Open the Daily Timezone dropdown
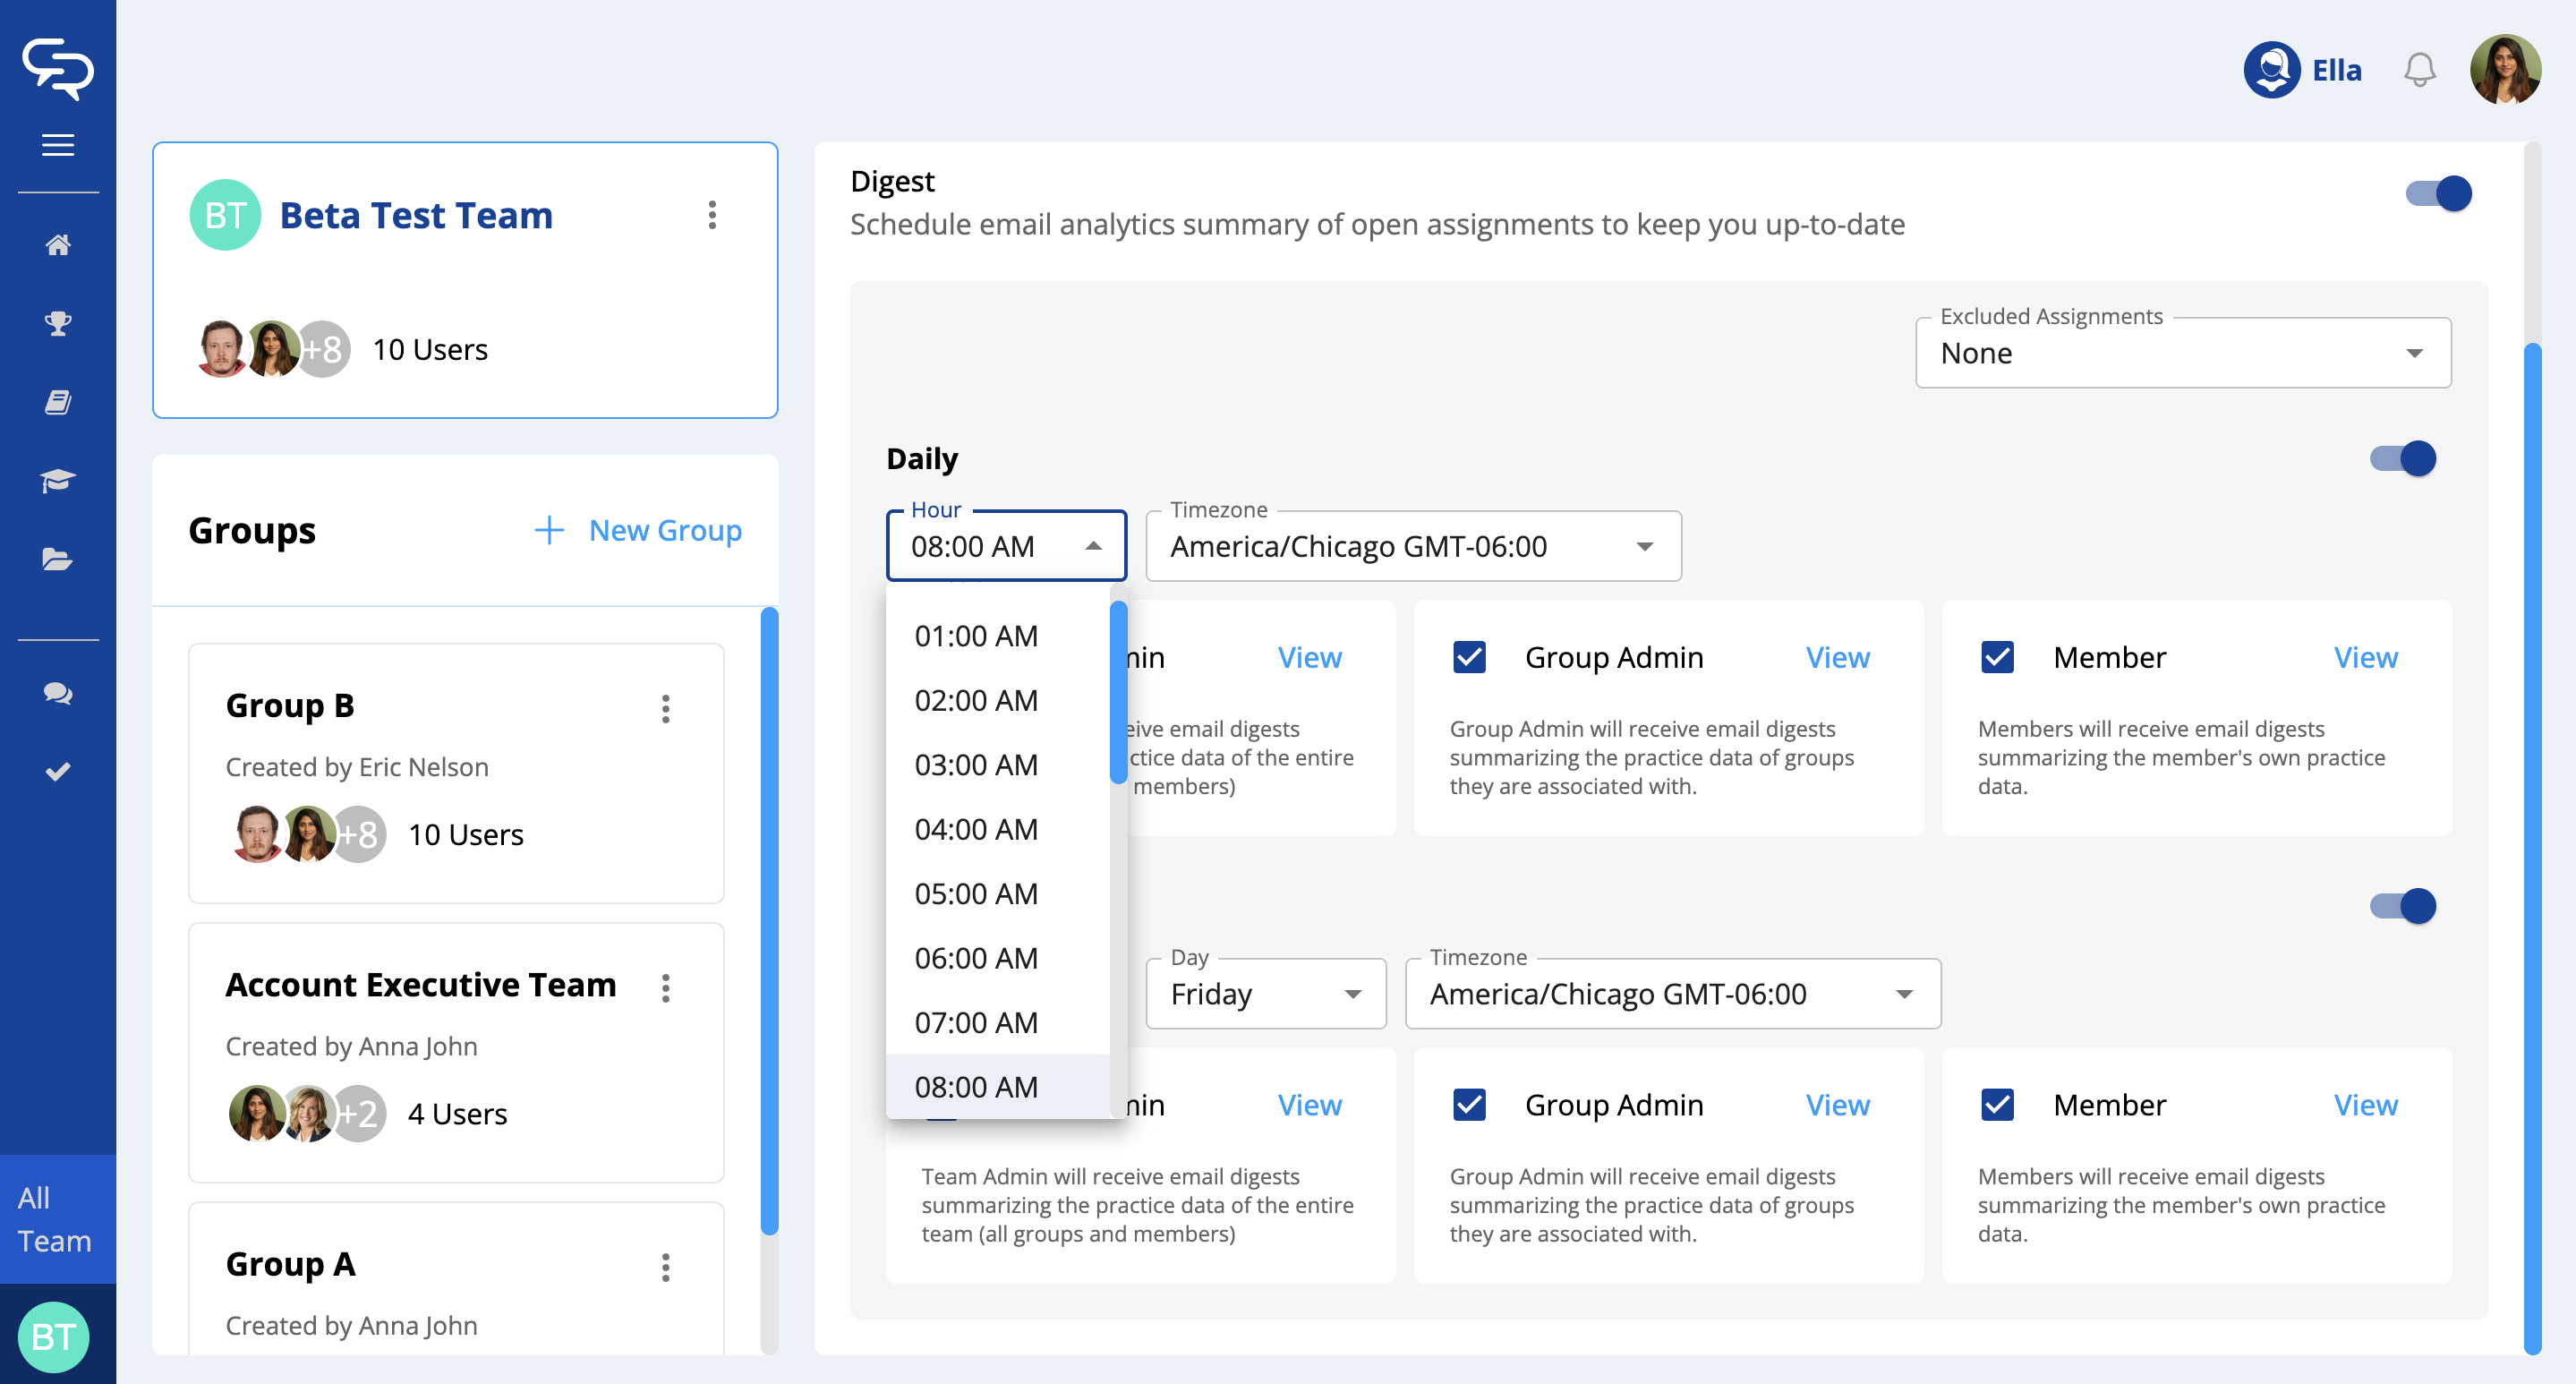The width and height of the screenshot is (2576, 1384). [1412, 547]
